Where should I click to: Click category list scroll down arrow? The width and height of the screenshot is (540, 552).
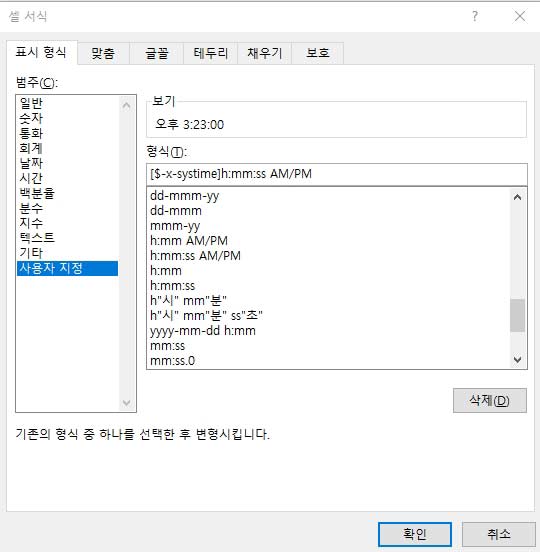click(126, 402)
